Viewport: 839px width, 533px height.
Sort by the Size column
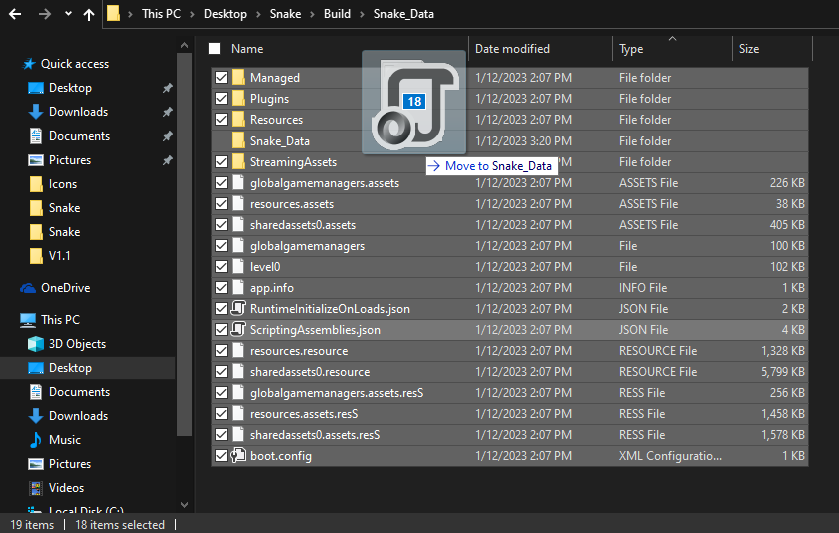[x=749, y=49]
